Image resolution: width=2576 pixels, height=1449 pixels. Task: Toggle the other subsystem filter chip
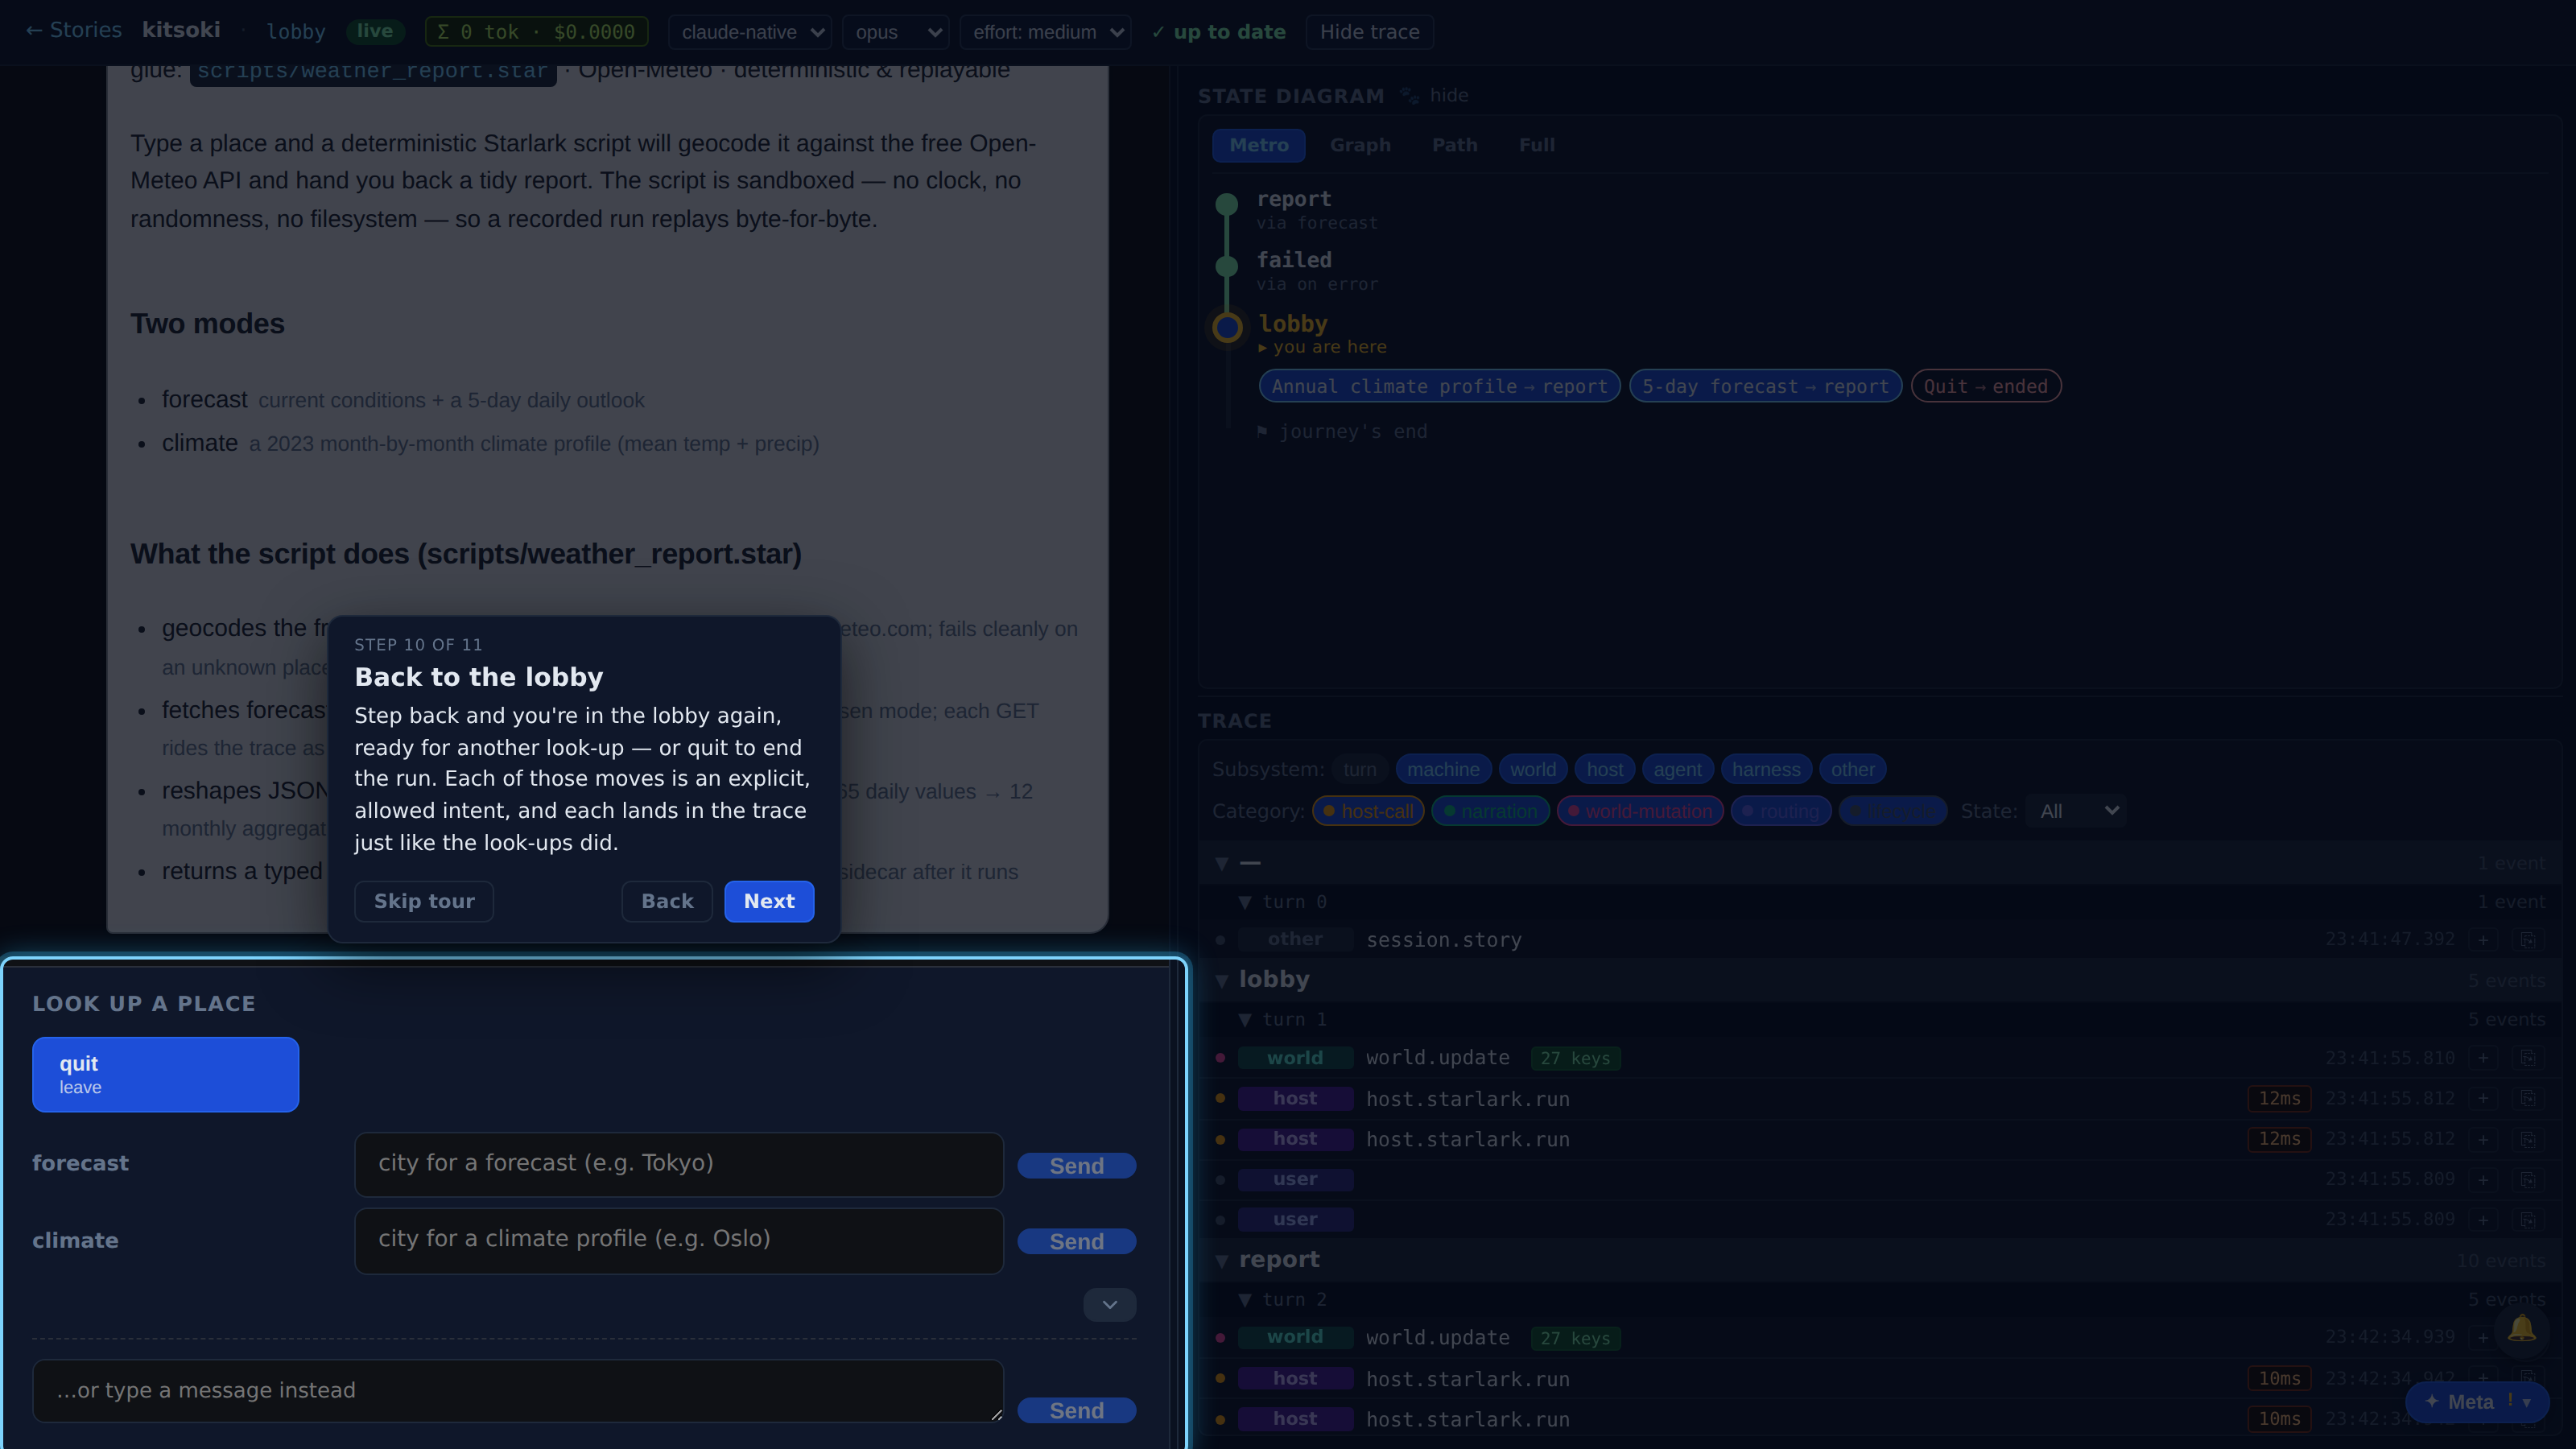[x=1852, y=769]
